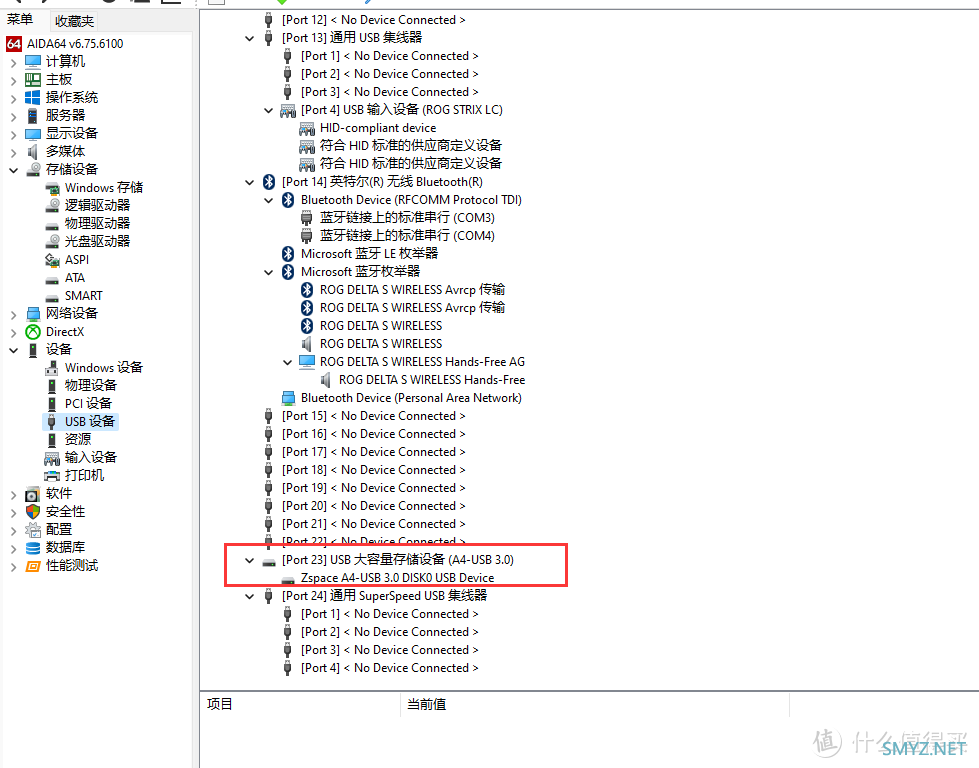This screenshot has width=979, height=768.
Task: Click the 安全性 shield icon
Action: click(33, 511)
